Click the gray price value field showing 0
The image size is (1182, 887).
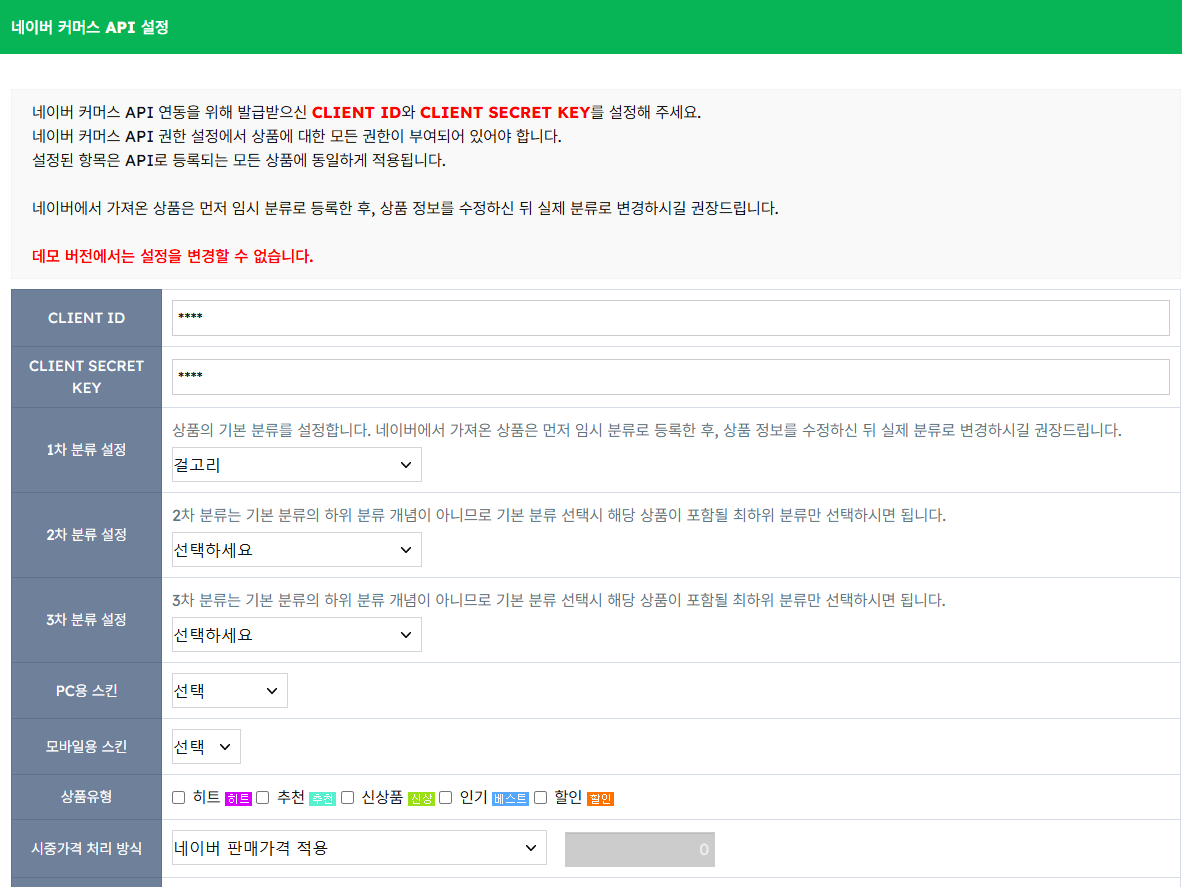click(639, 849)
